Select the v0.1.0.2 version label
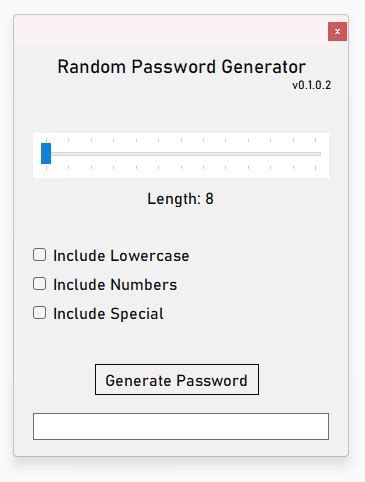 [x=312, y=85]
